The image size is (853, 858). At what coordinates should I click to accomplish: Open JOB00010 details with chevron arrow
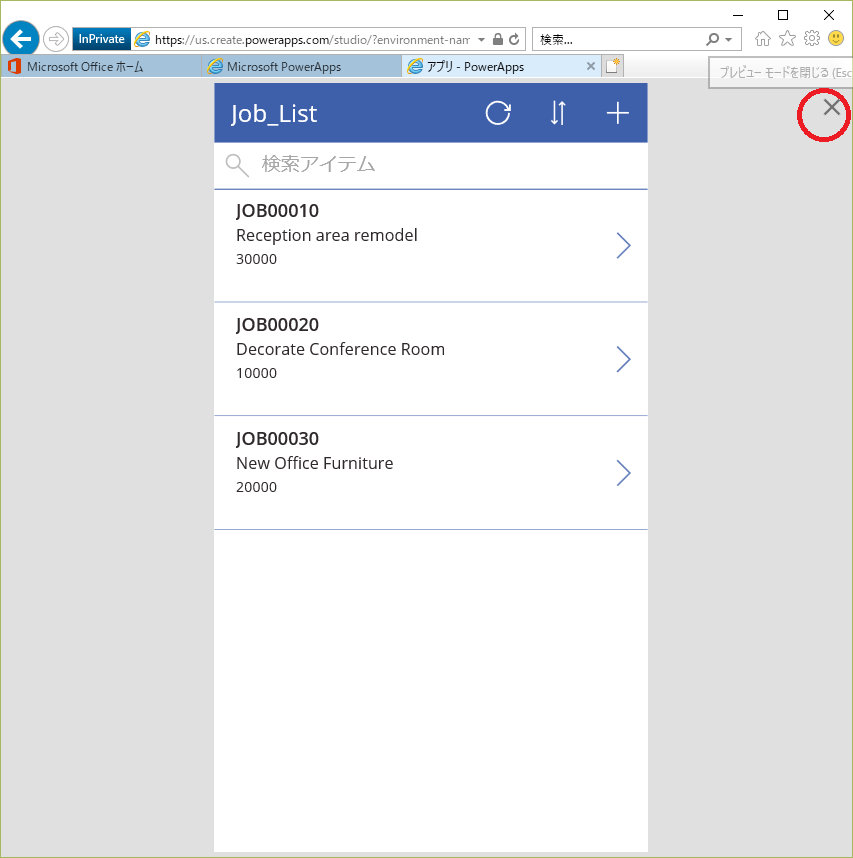pos(623,245)
